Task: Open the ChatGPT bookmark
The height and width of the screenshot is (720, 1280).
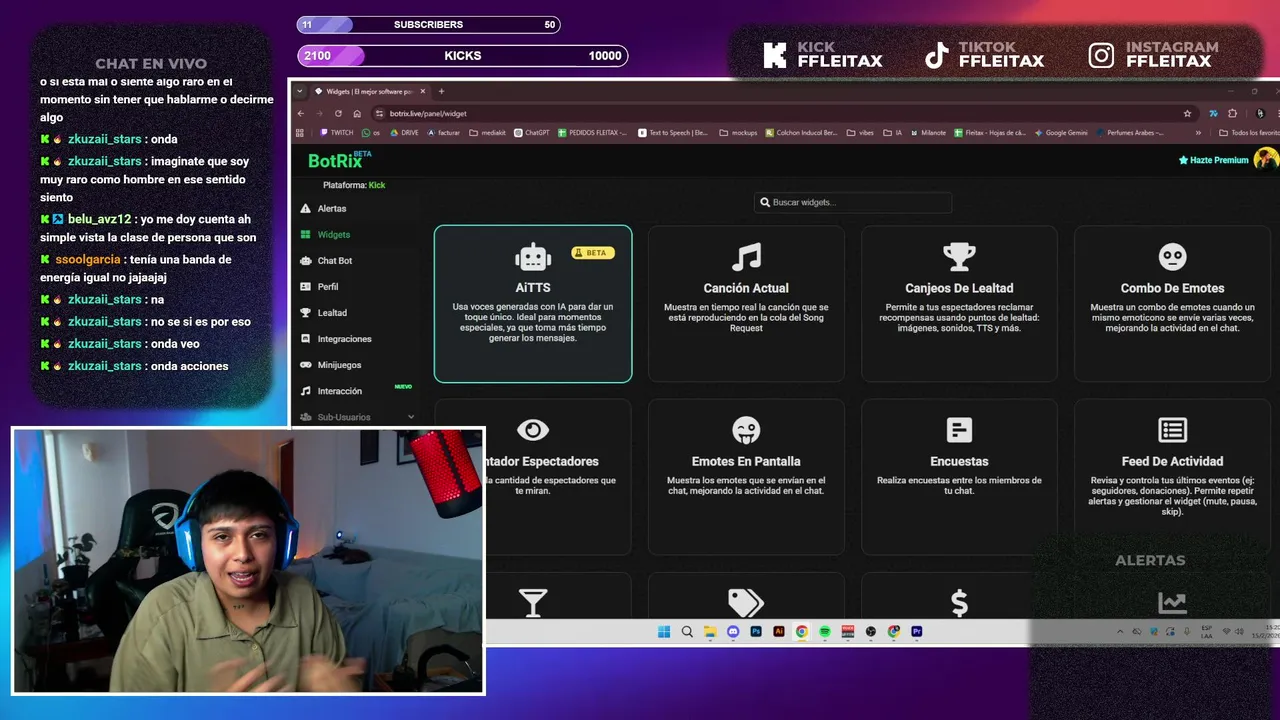Action: pos(531,132)
